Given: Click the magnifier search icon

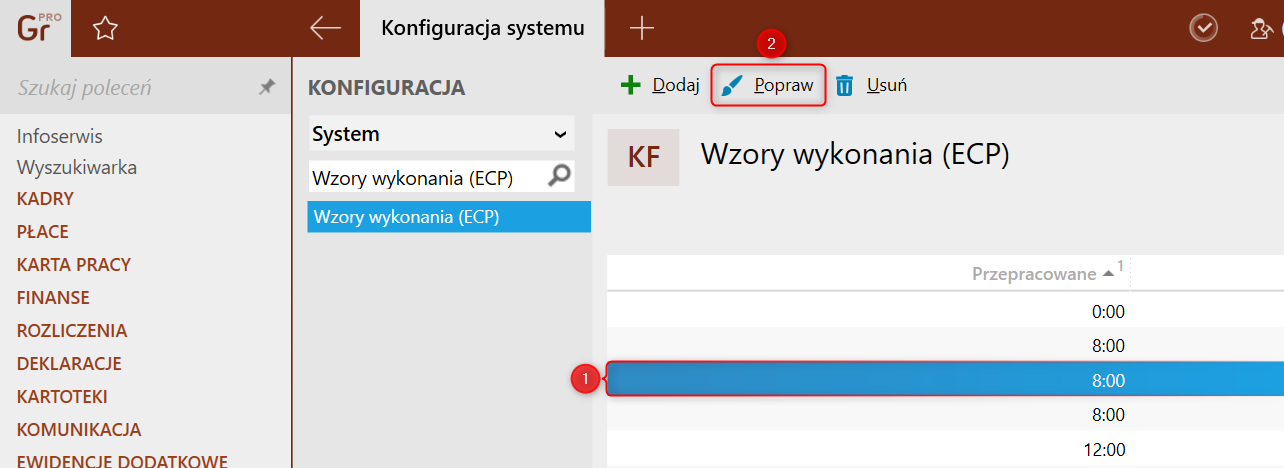Looking at the screenshot, I should pos(561,177).
